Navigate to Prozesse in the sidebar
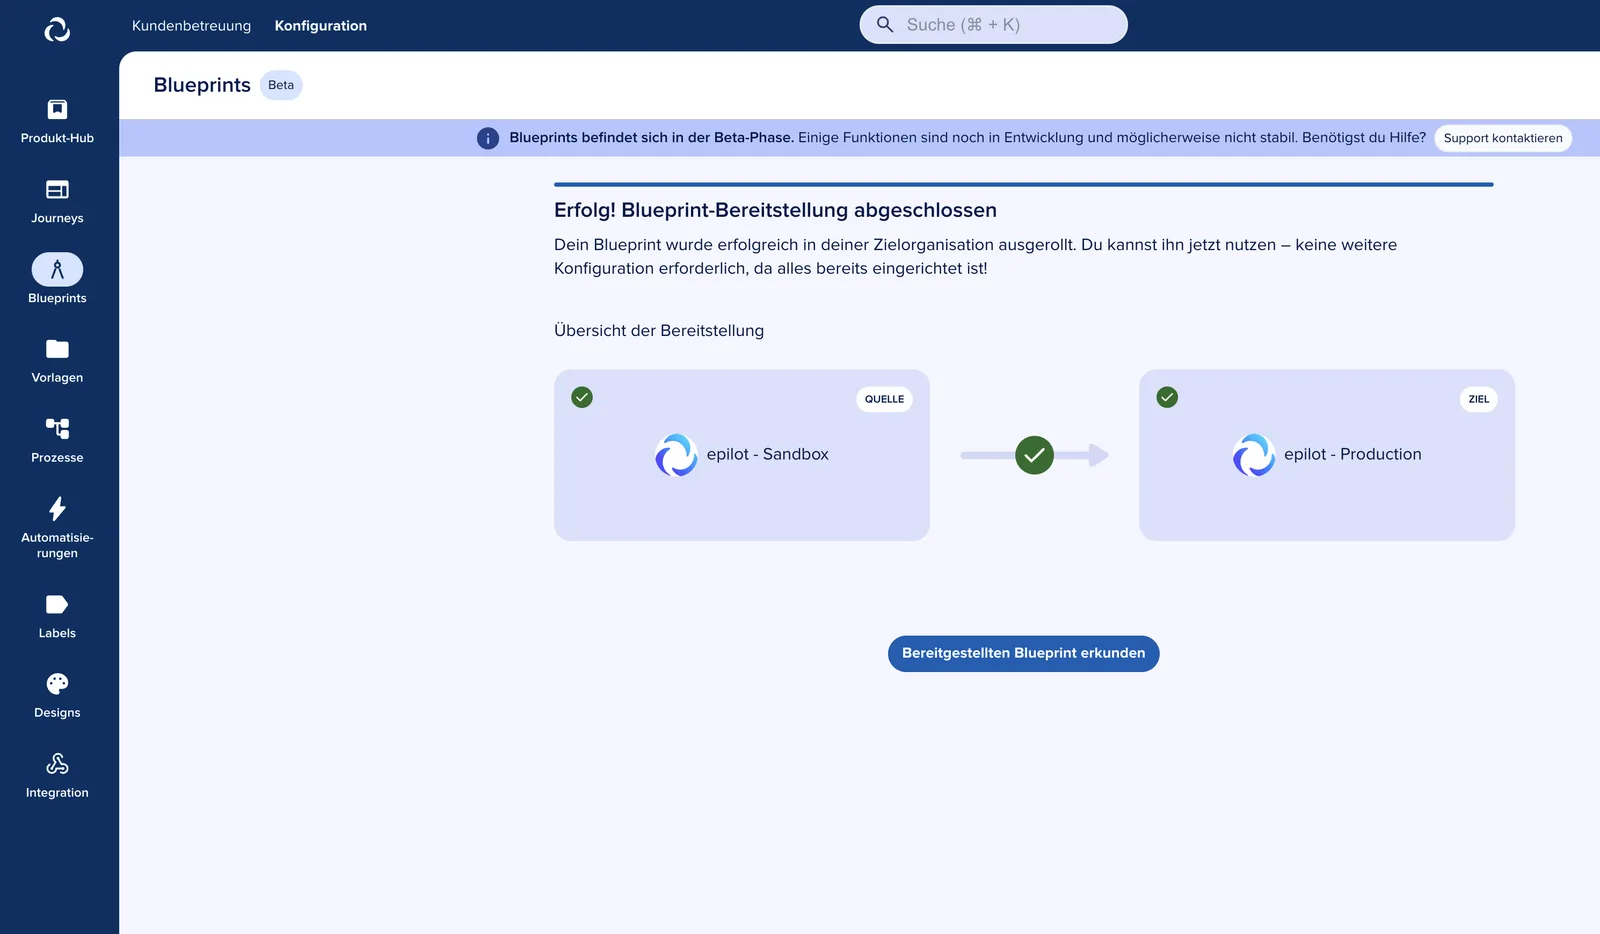1600x934 pixels. point(57,441)
